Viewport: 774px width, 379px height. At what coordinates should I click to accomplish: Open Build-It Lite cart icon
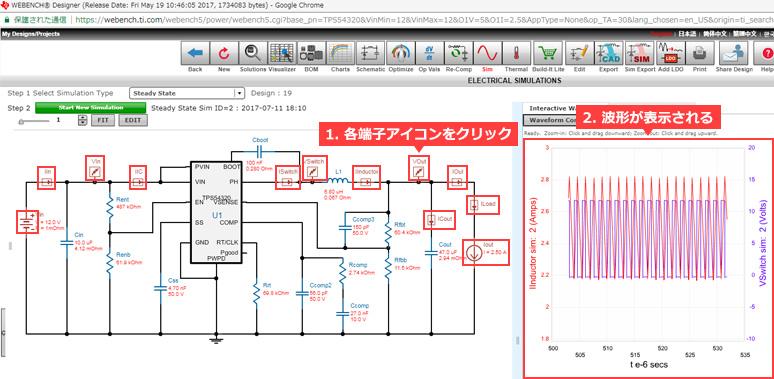click(547, 53)
